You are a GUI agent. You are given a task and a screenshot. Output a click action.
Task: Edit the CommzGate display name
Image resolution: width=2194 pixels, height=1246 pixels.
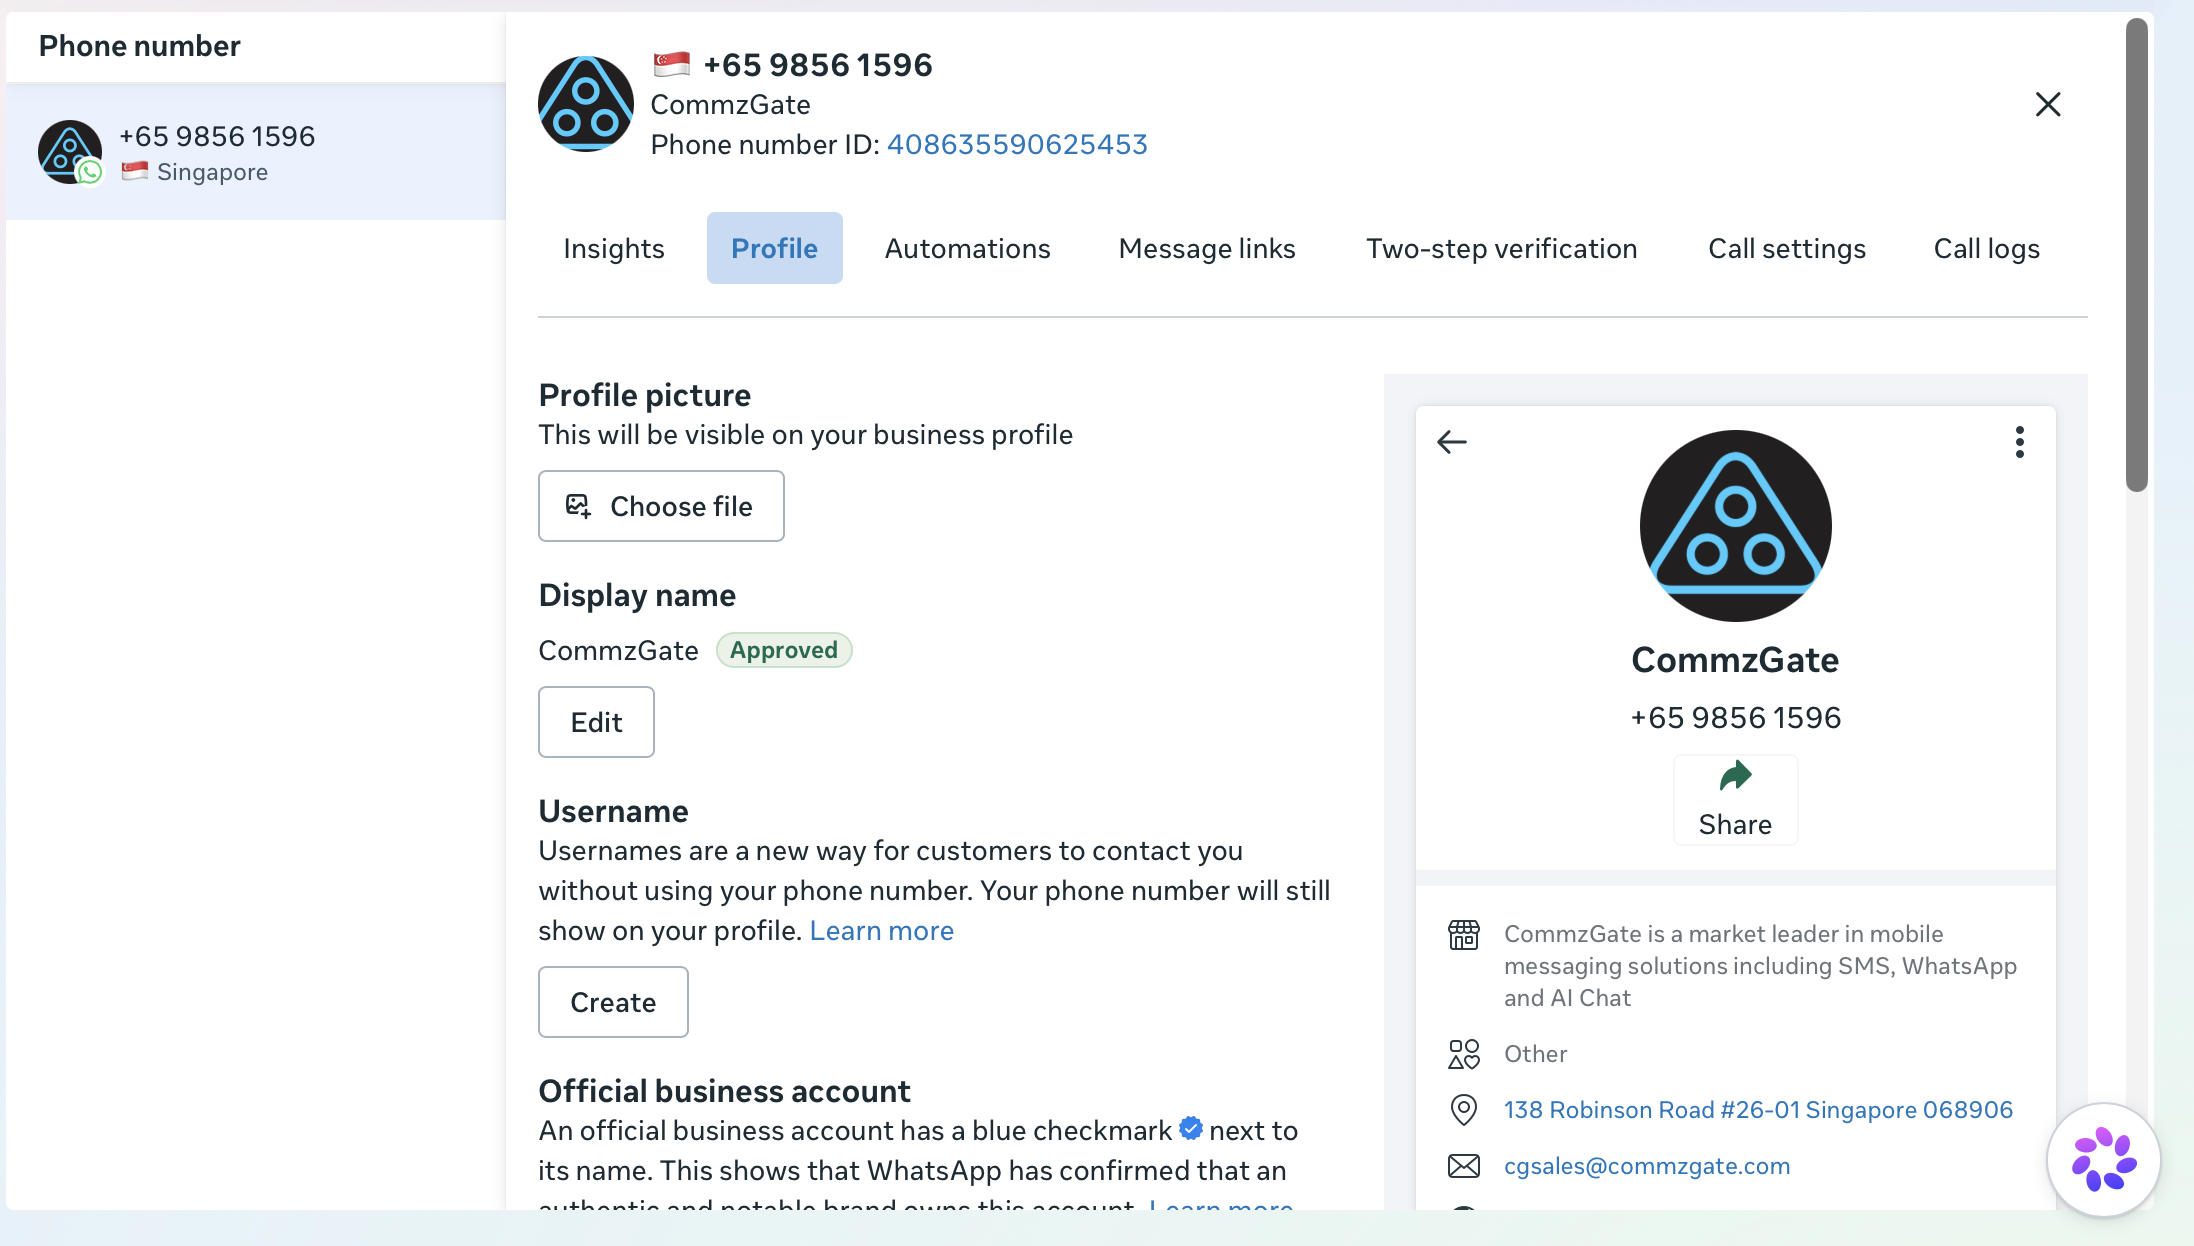pyautogui.click(x=596, y=722)
